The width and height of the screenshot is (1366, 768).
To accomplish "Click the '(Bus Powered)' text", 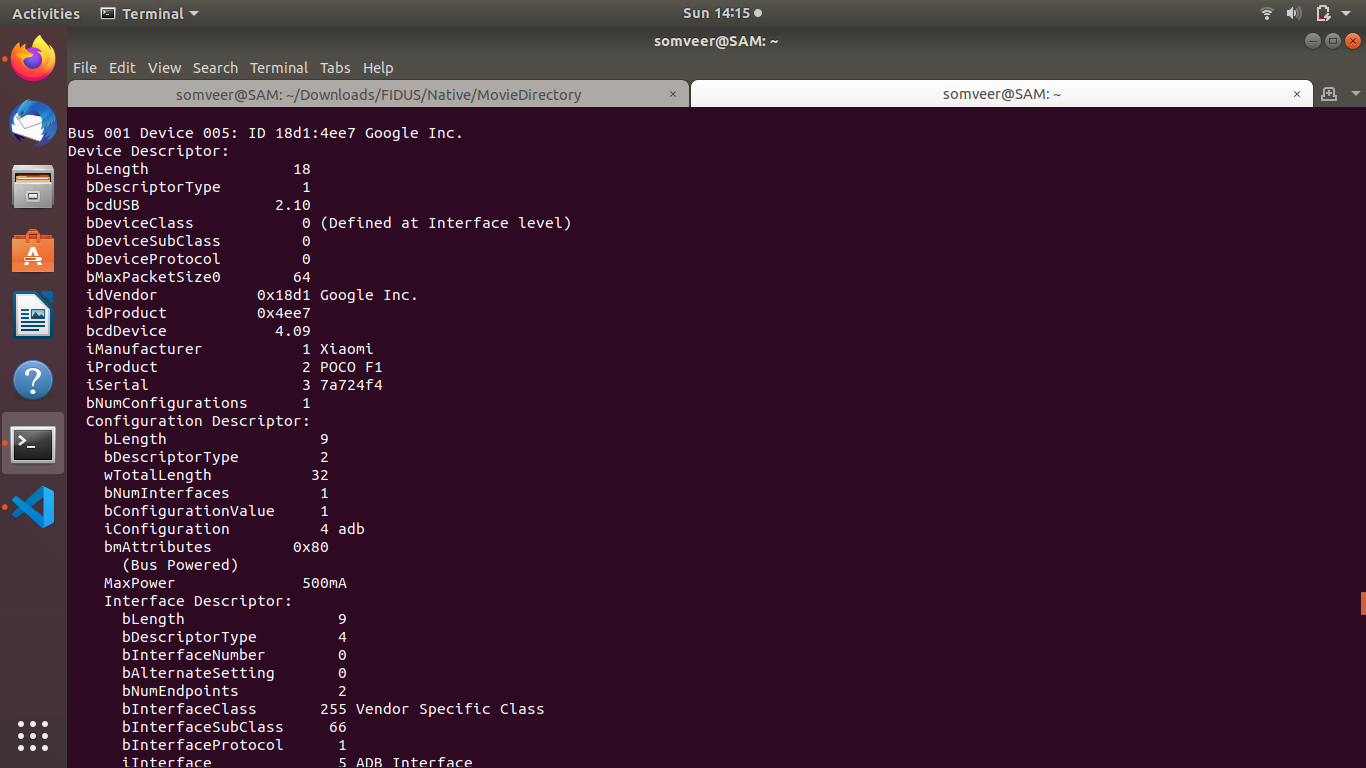I will (180, 565).
